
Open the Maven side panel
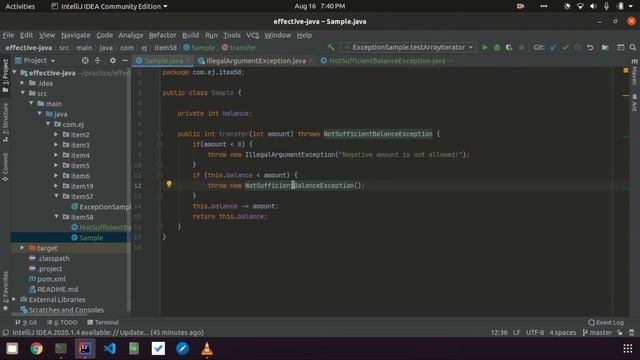tap(634, 73)
